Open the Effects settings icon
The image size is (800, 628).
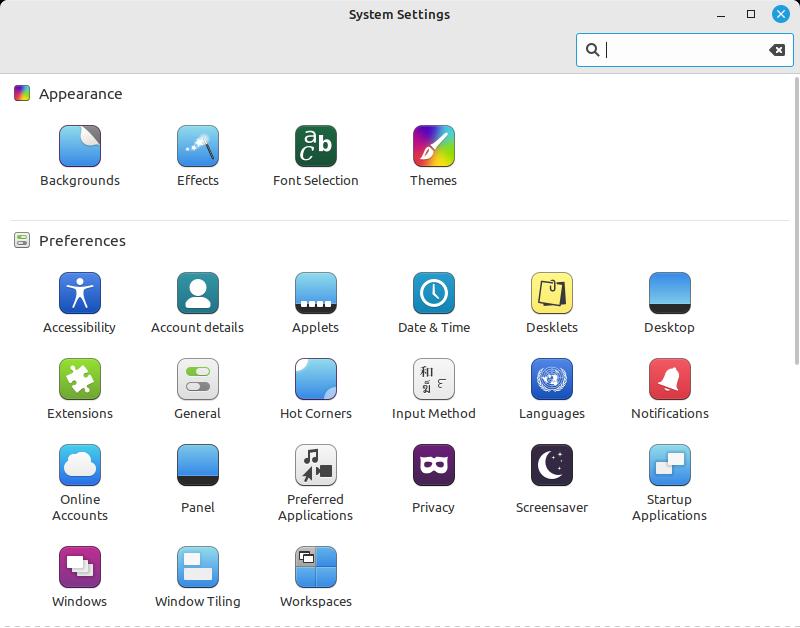(x=197, y=146)
